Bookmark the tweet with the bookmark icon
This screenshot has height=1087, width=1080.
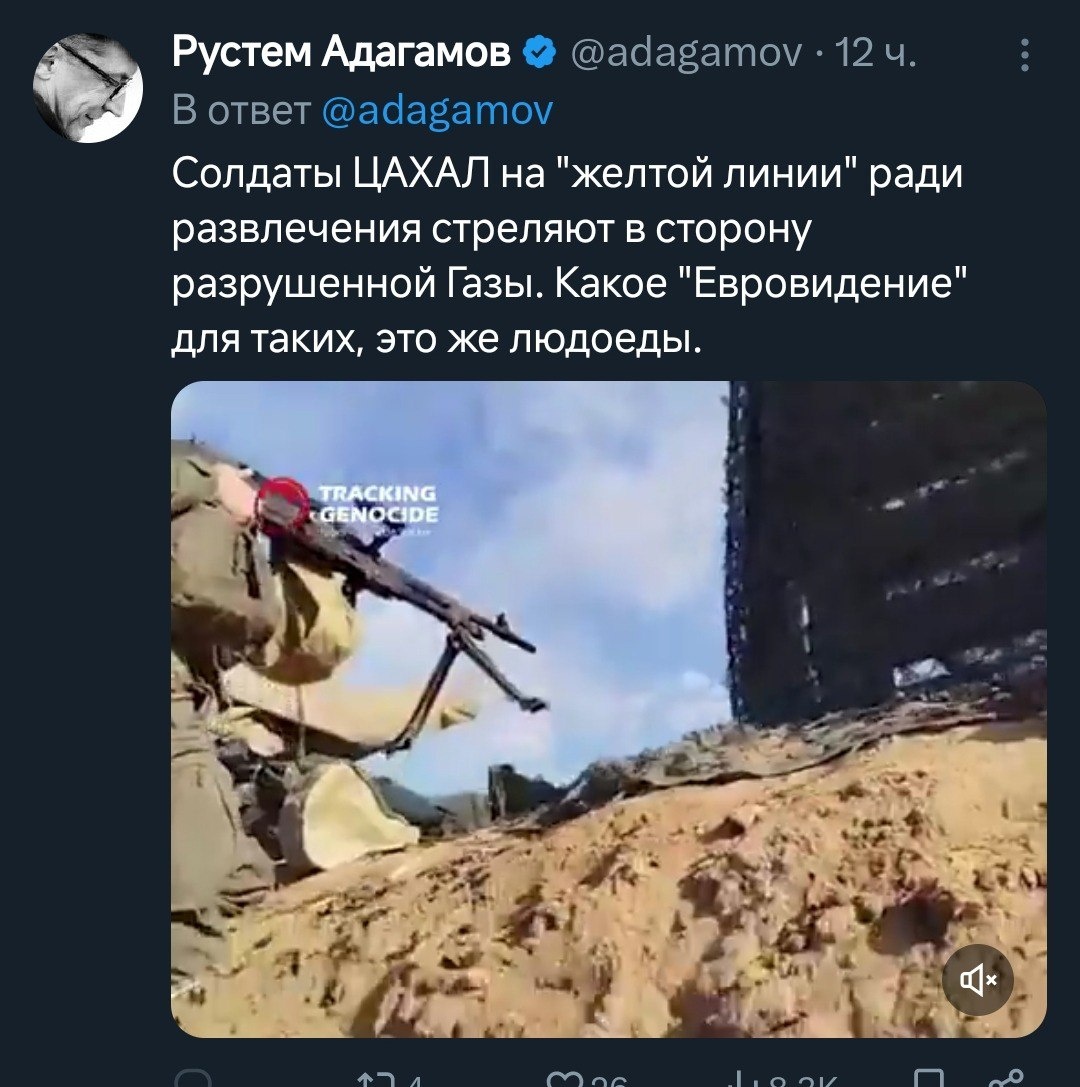pos(928,1079)
